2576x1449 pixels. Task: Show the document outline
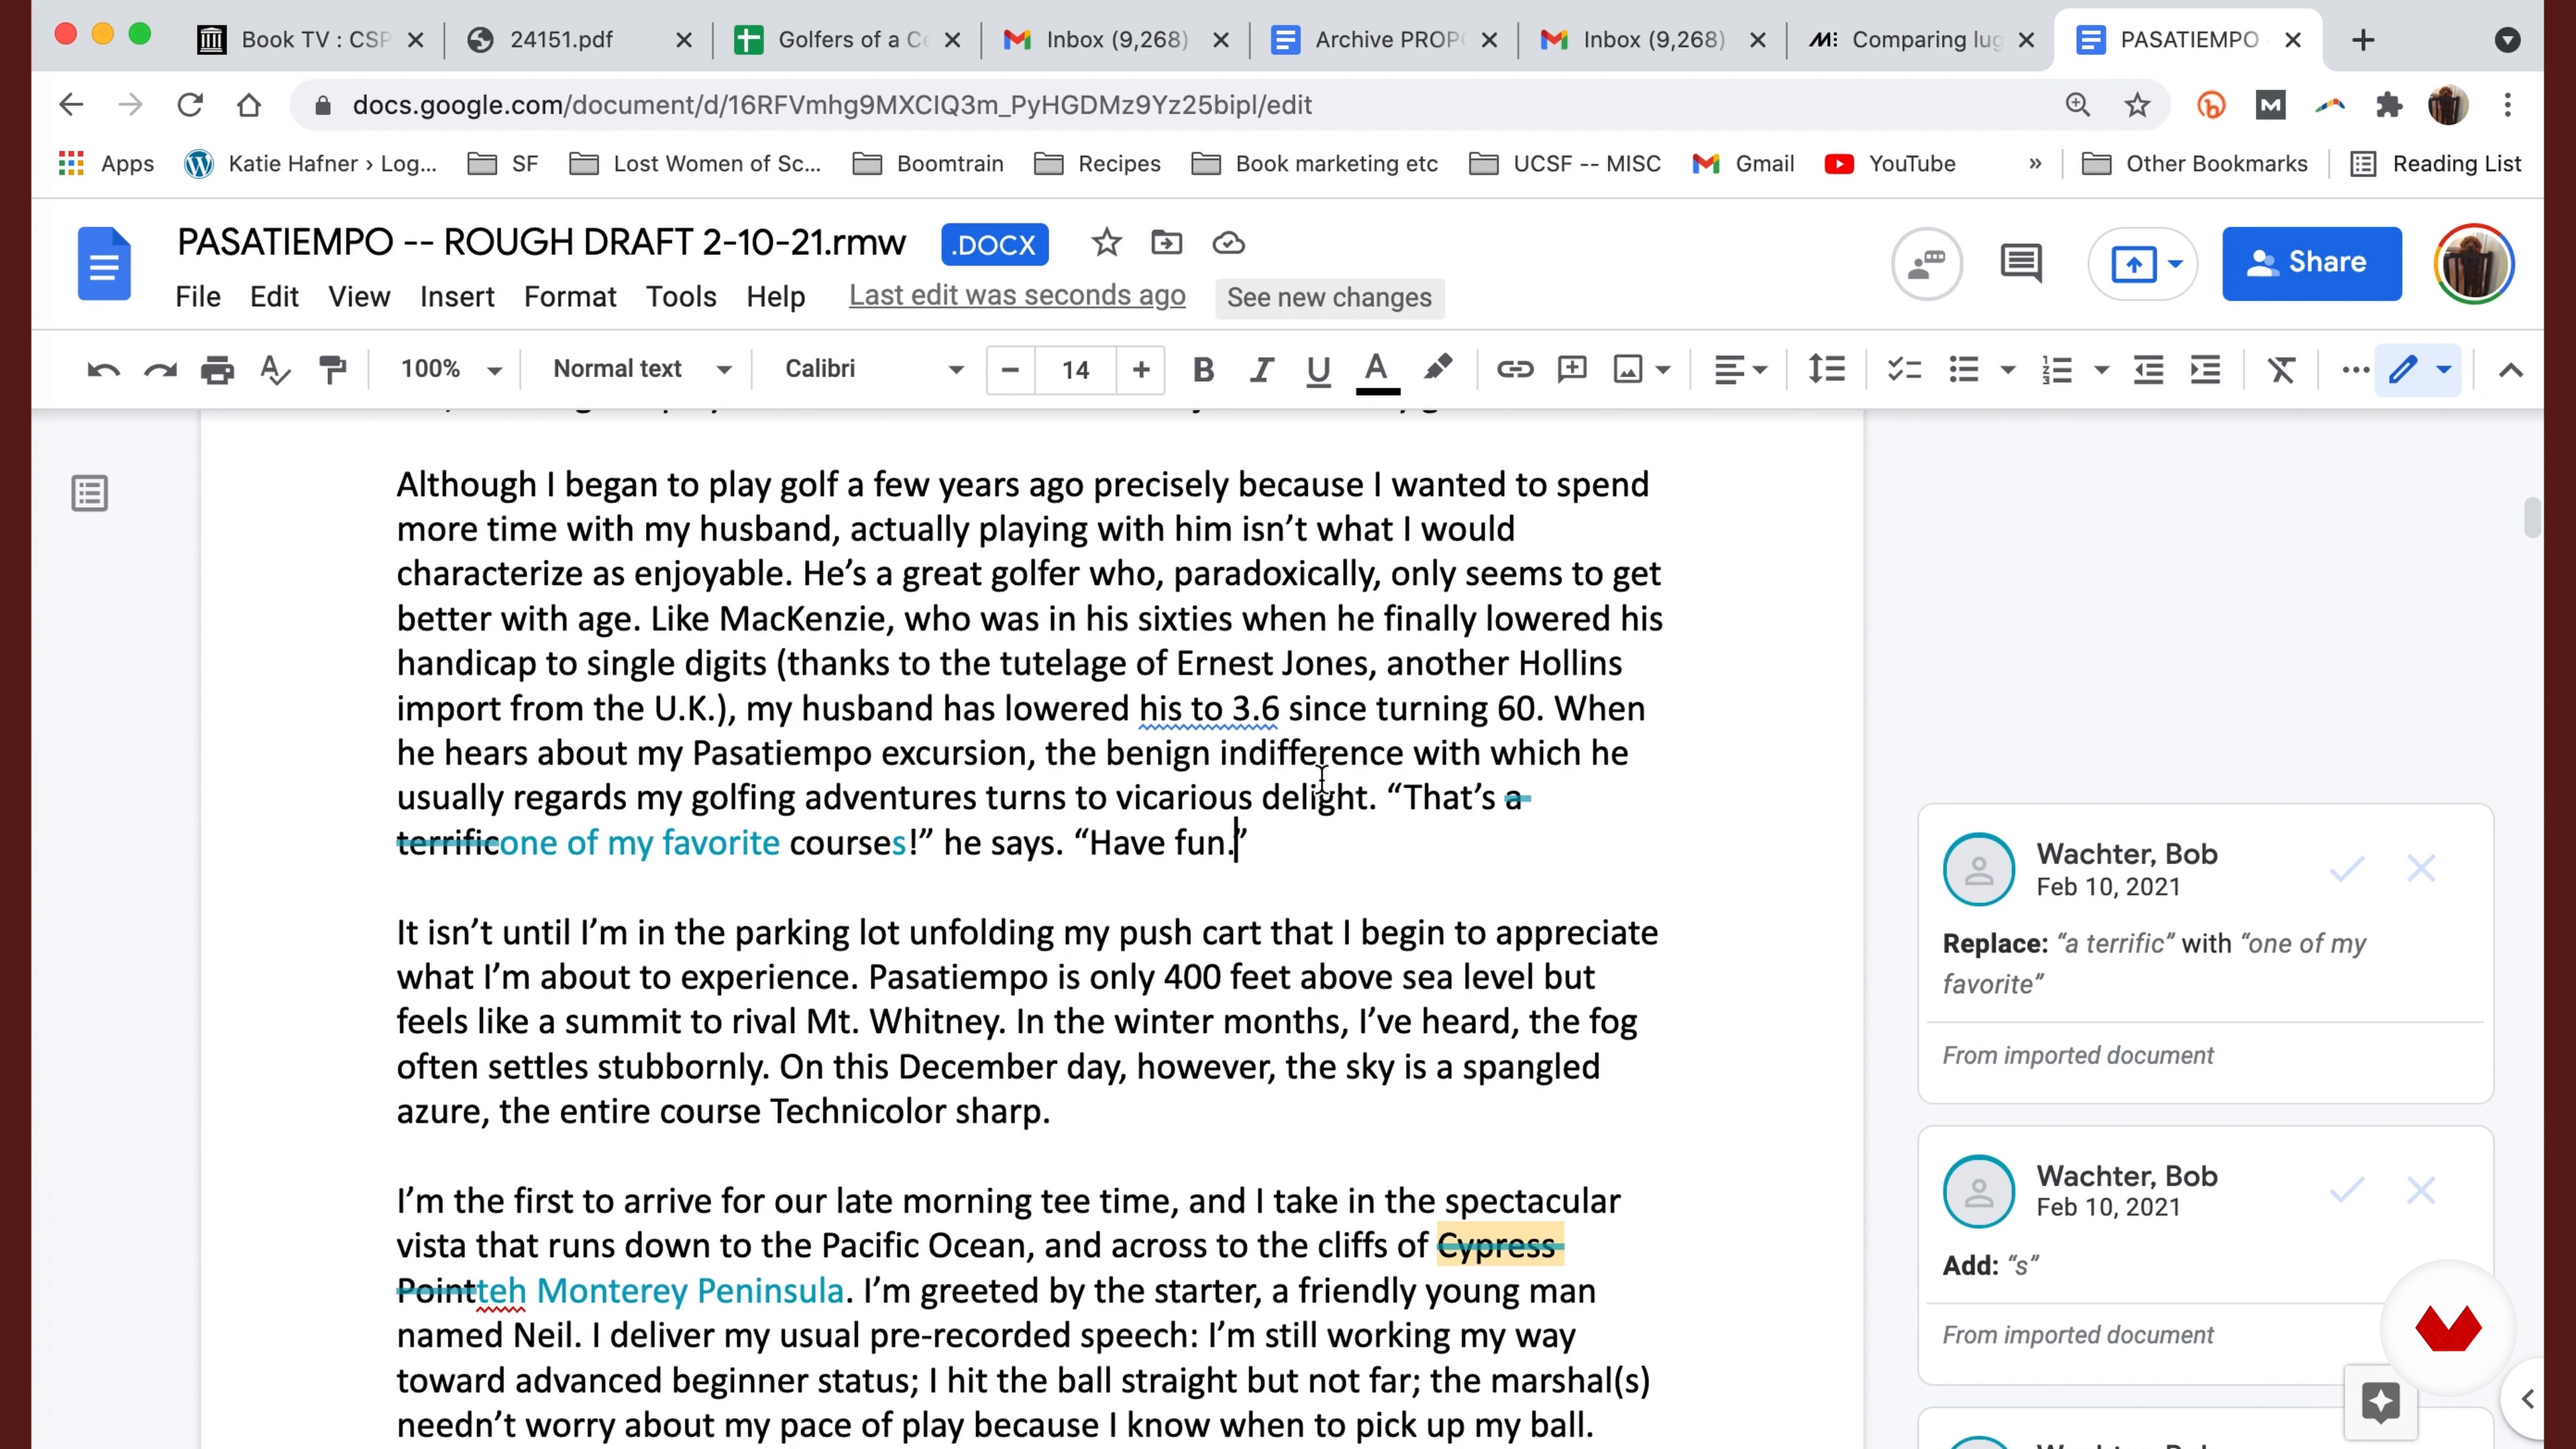[90, 494]
